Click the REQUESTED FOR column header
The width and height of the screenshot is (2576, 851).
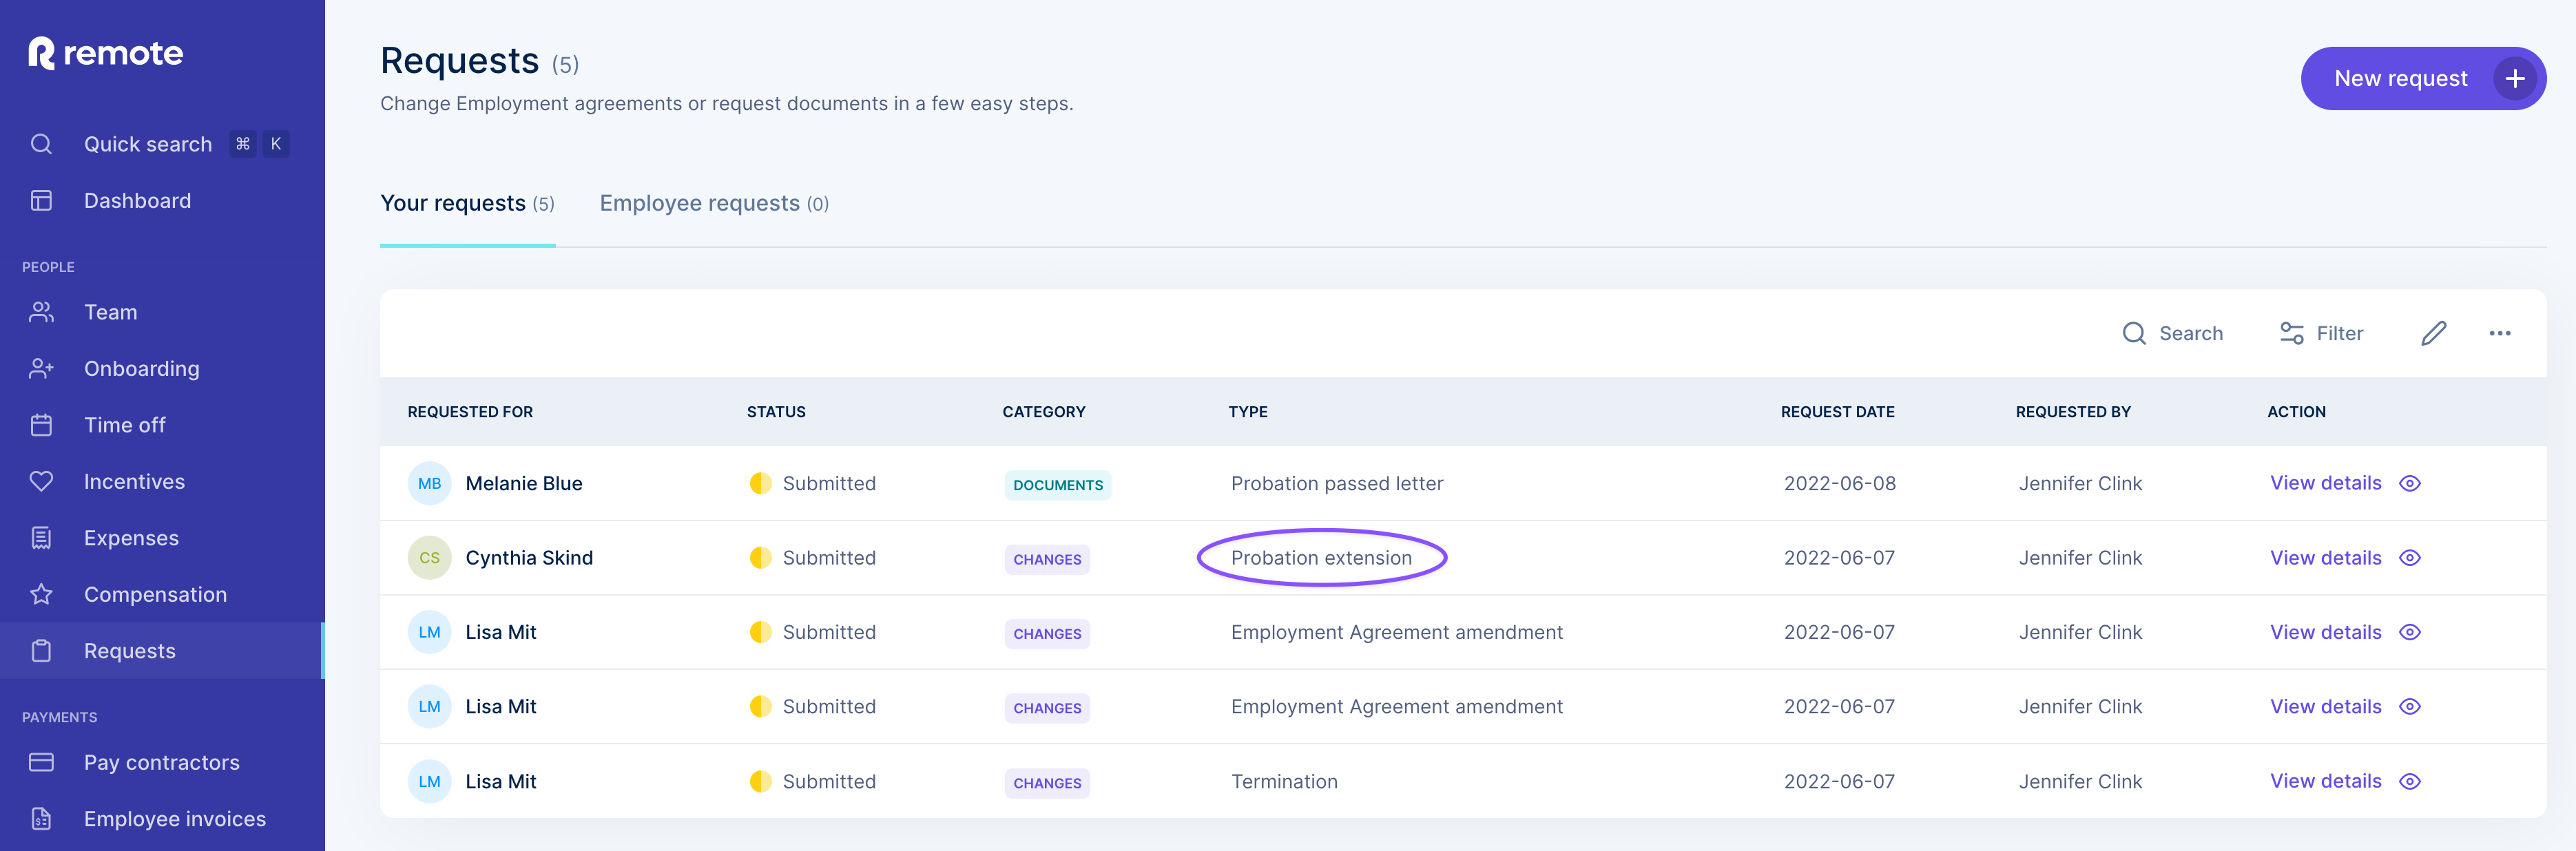point(470,412)
